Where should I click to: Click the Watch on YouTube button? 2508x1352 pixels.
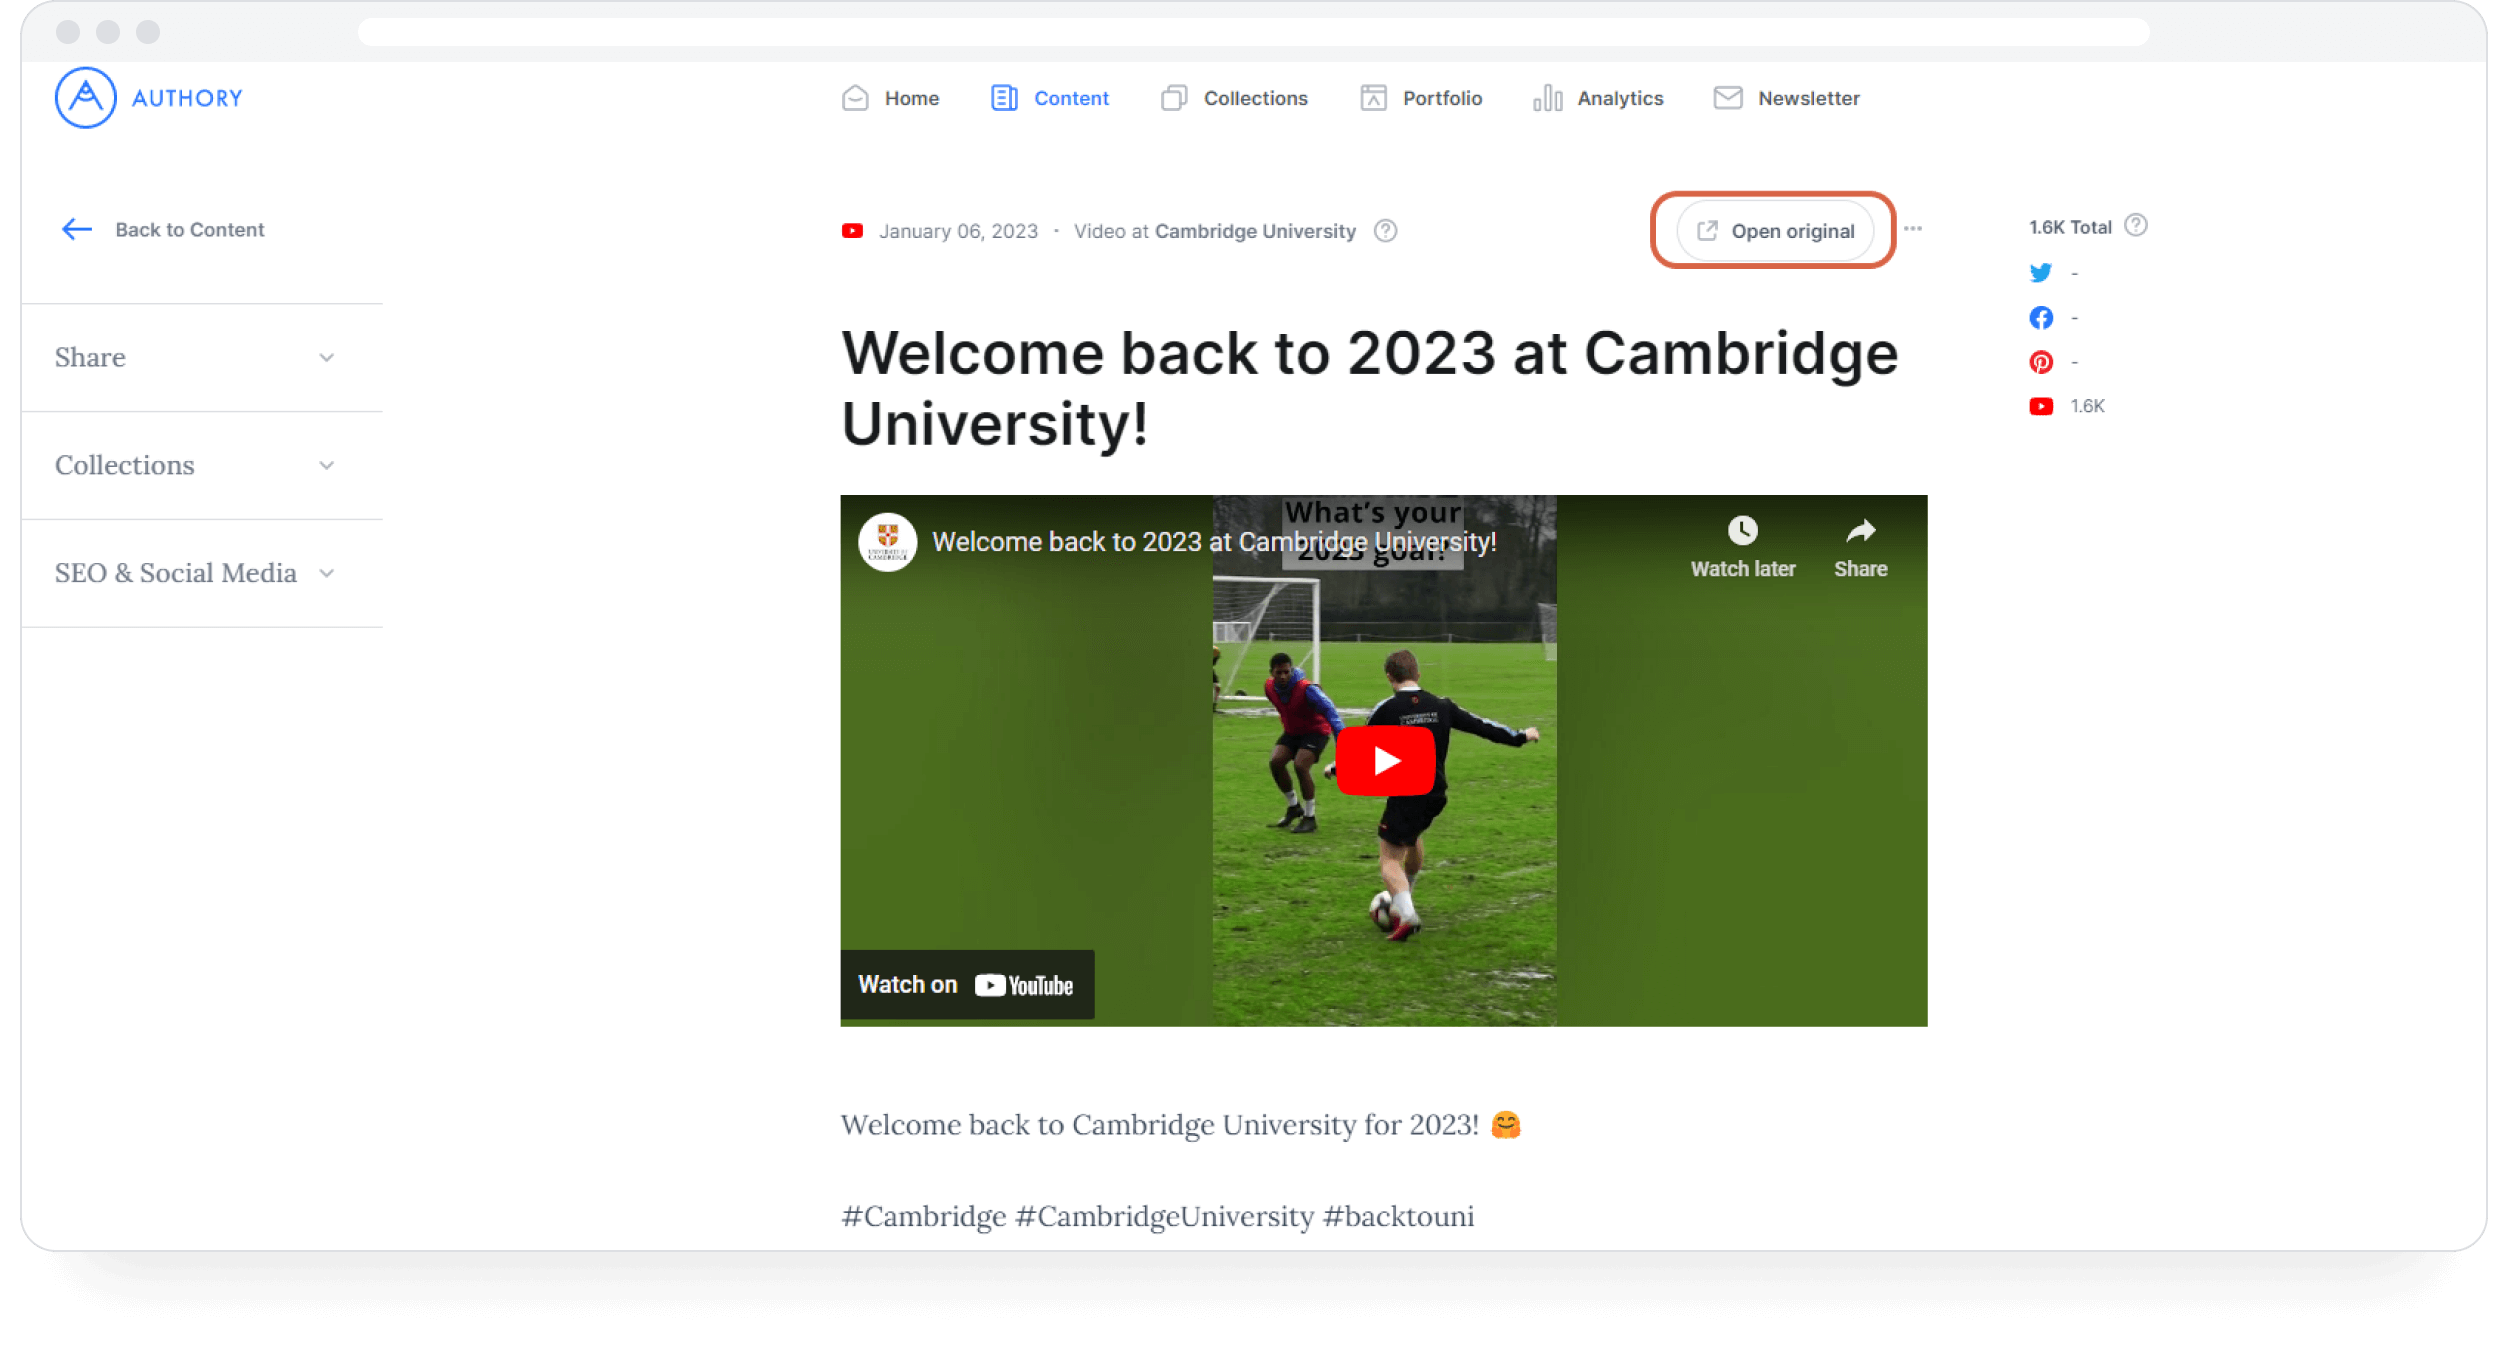(967, 985)
